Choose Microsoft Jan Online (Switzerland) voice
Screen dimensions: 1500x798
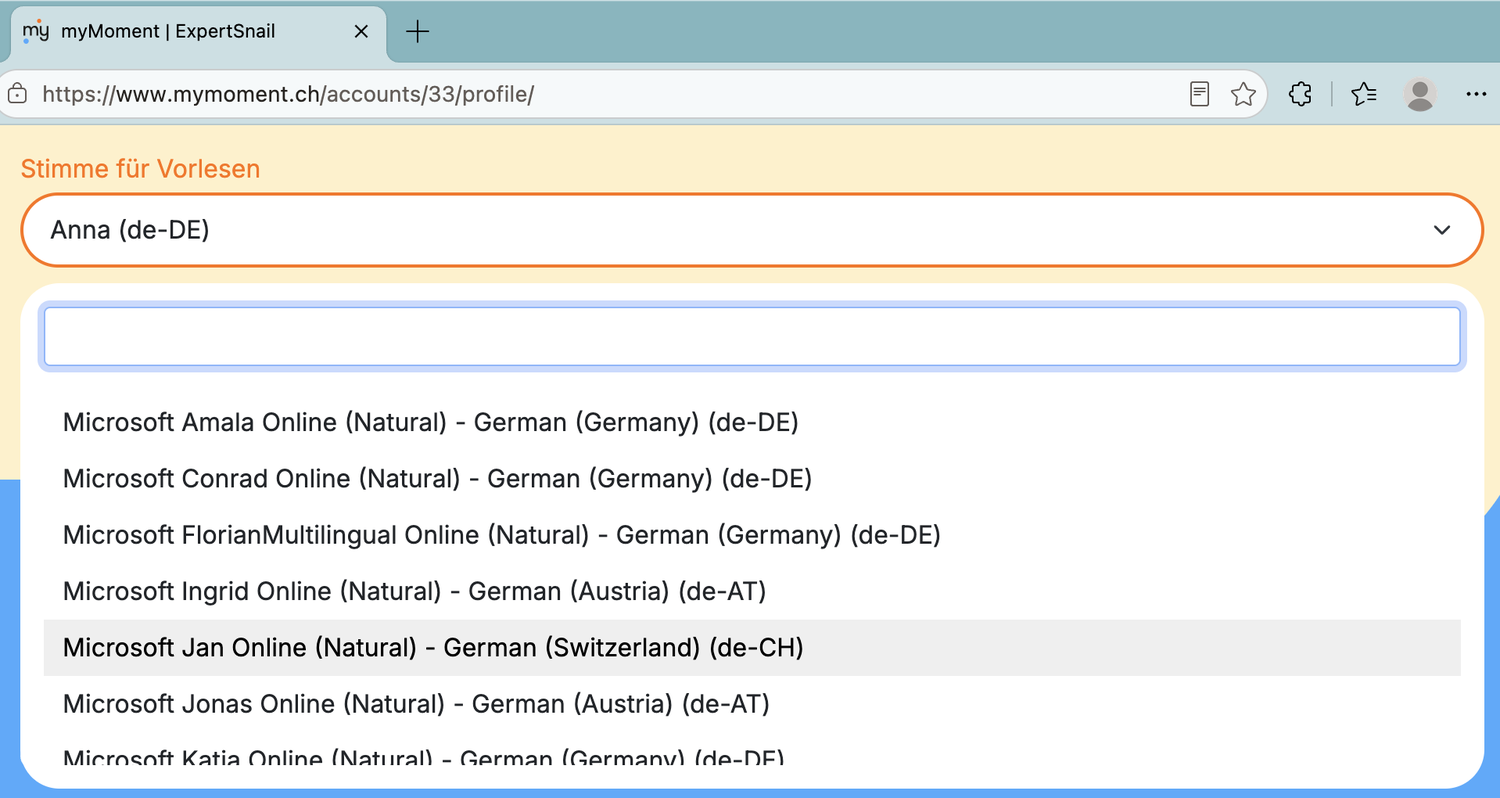(752, 648)
